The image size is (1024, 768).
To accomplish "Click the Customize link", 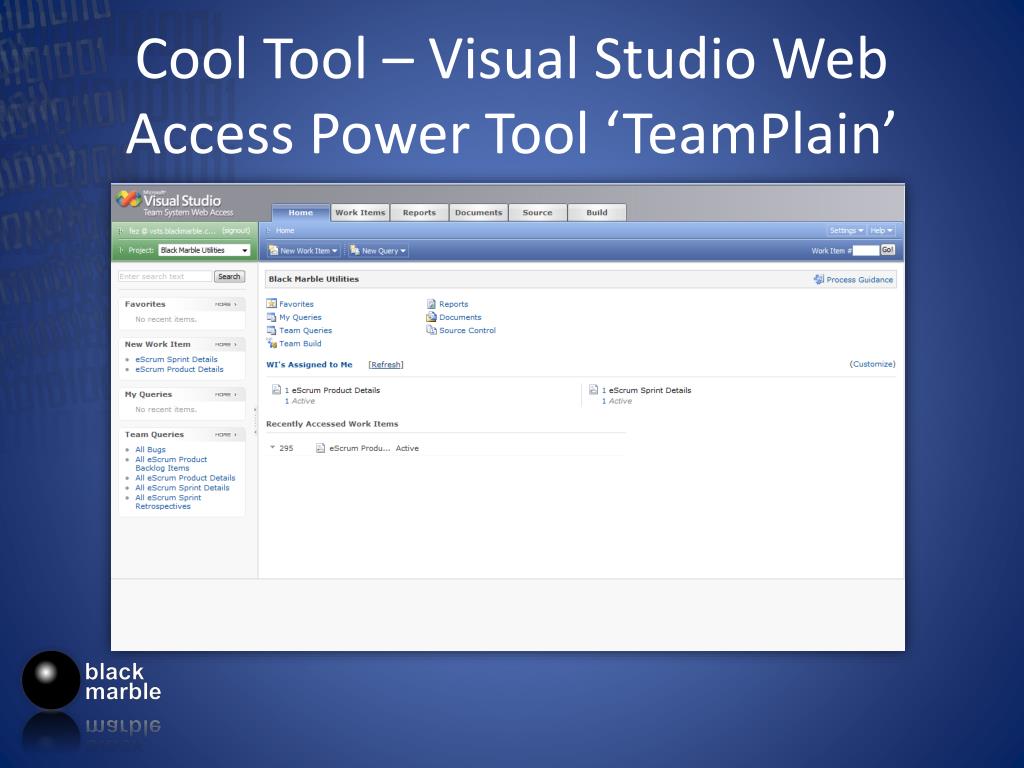I will coord(872,364).
